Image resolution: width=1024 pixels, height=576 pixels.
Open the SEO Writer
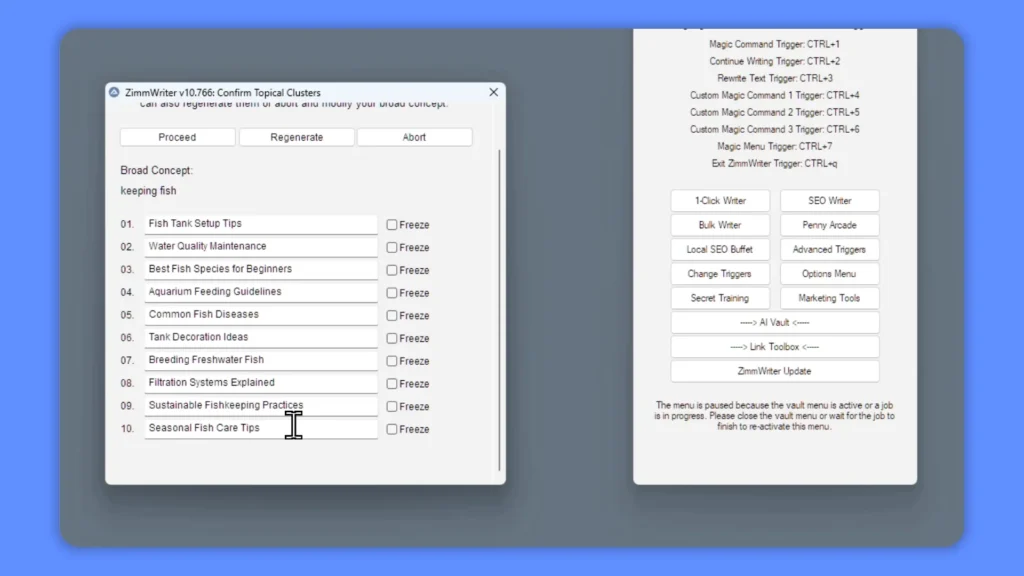click(829, 200)
